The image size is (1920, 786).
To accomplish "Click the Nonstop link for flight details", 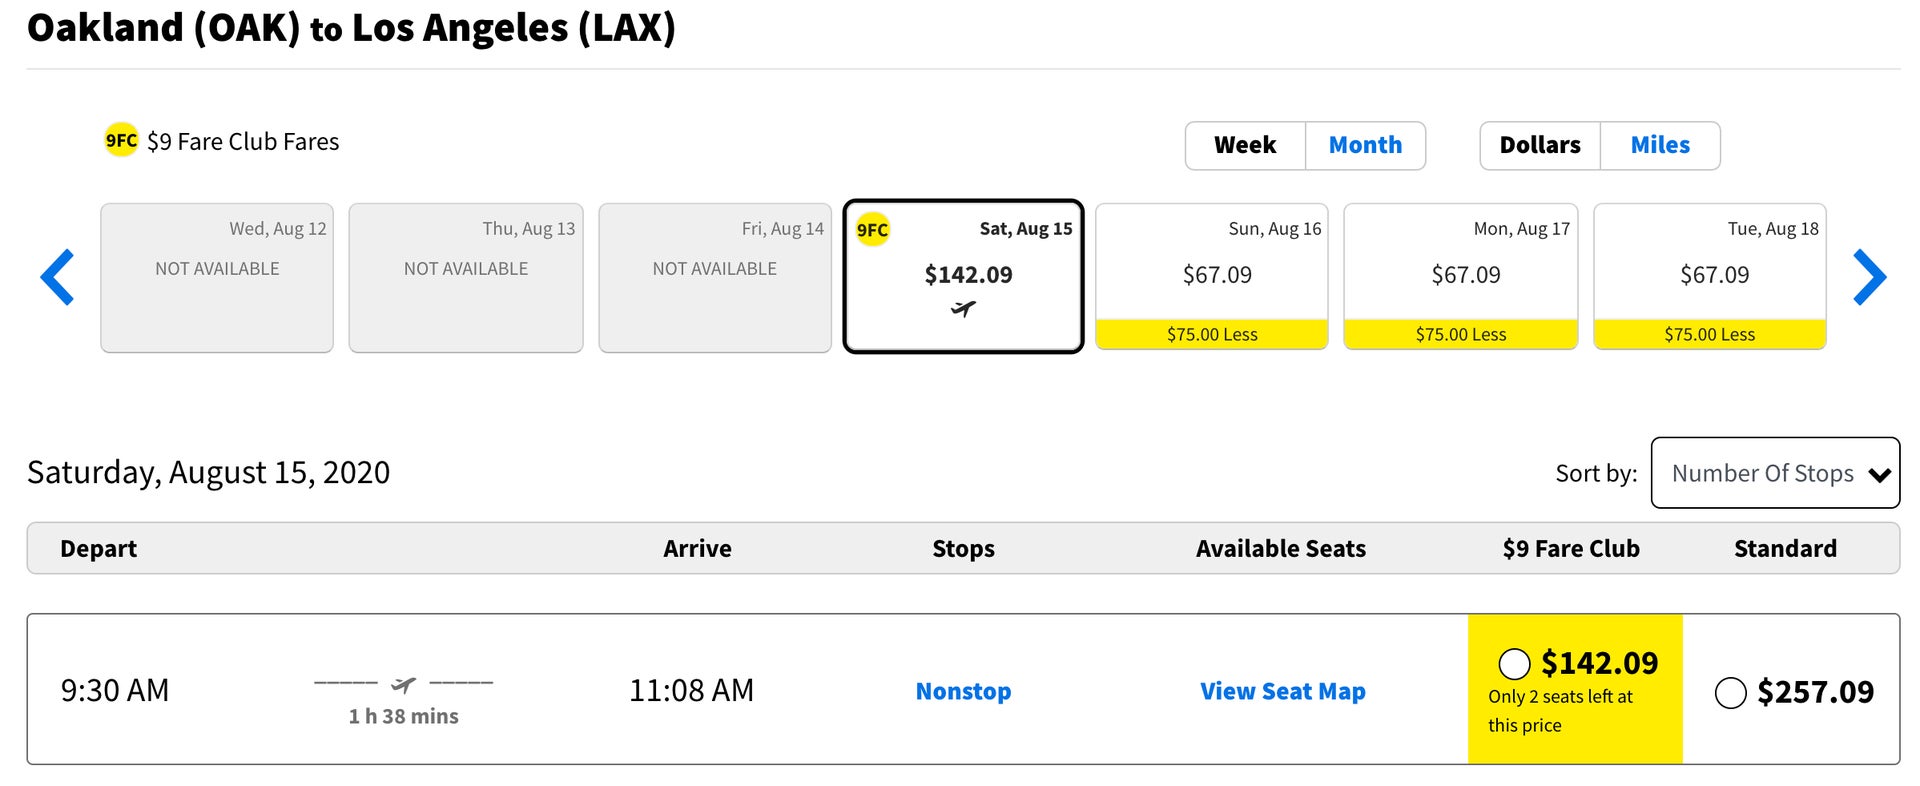I will (x=962, y=690).
